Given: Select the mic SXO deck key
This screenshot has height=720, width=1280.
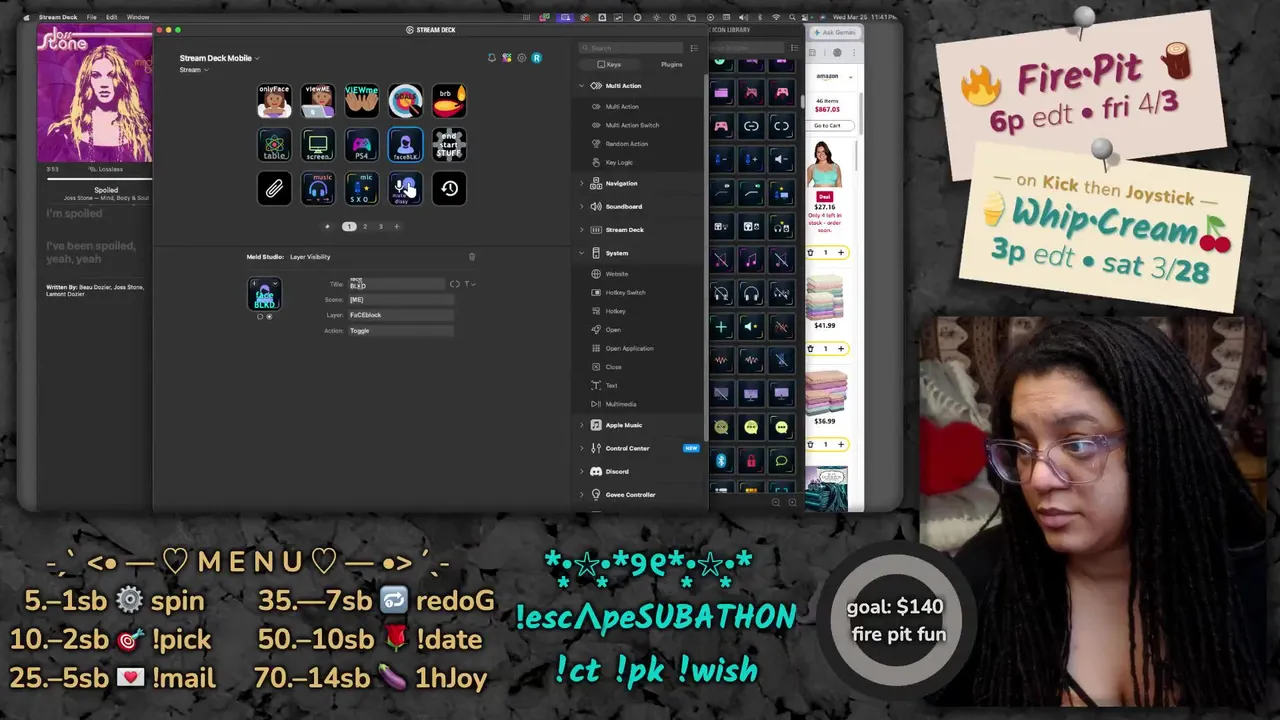Looking at the screenshot, I should tap(362, 189).
